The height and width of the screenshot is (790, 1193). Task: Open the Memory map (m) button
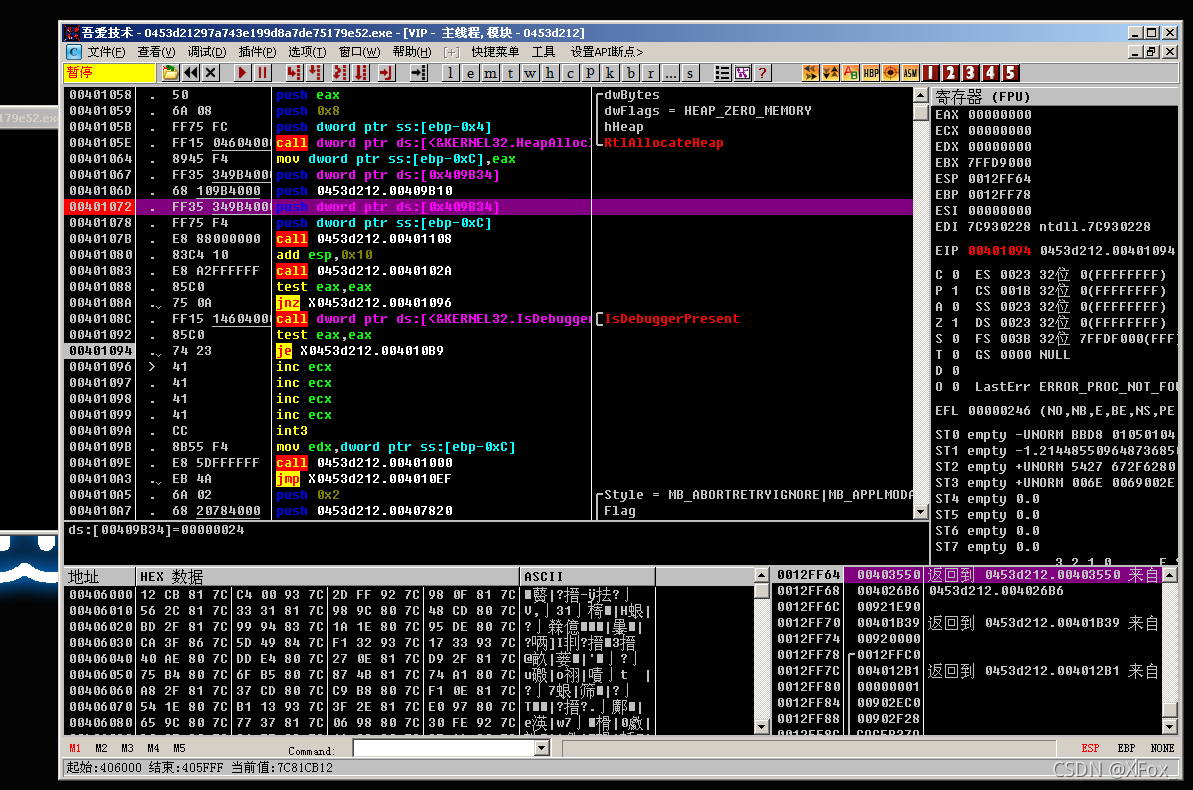click(x=491, y=73)
